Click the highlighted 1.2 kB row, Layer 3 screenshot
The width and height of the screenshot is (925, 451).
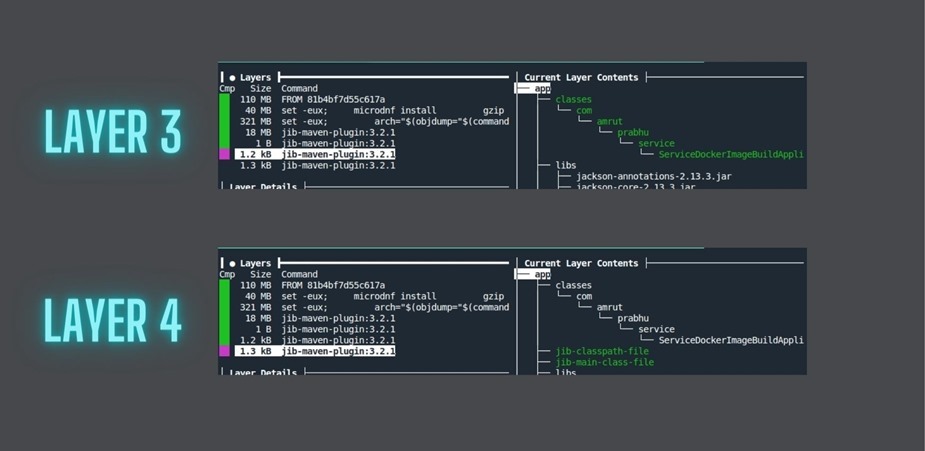point(315,154)
